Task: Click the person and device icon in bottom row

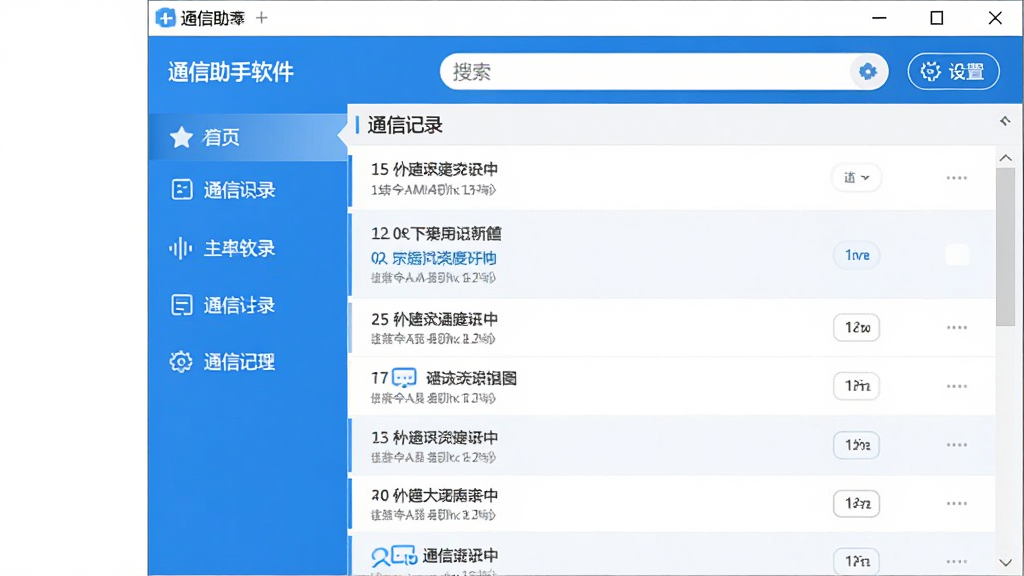Action: (x=394, y=556)
